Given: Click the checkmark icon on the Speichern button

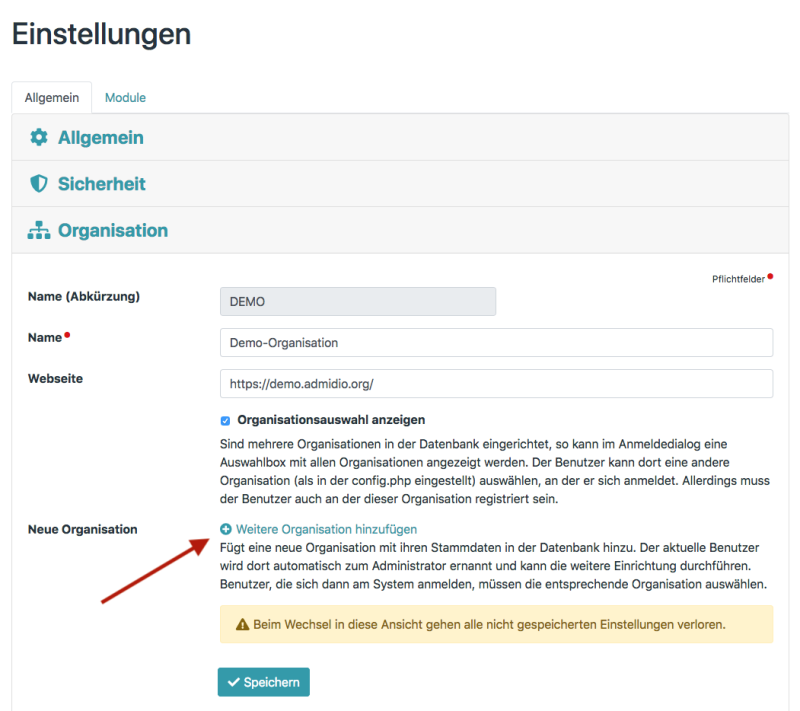Looking at the screenshot, I should coord(234,681).
